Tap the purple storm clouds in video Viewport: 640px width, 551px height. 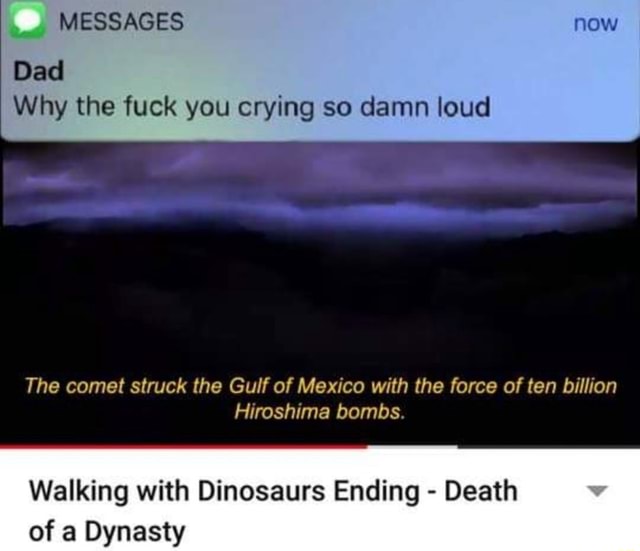pos(320,184)
